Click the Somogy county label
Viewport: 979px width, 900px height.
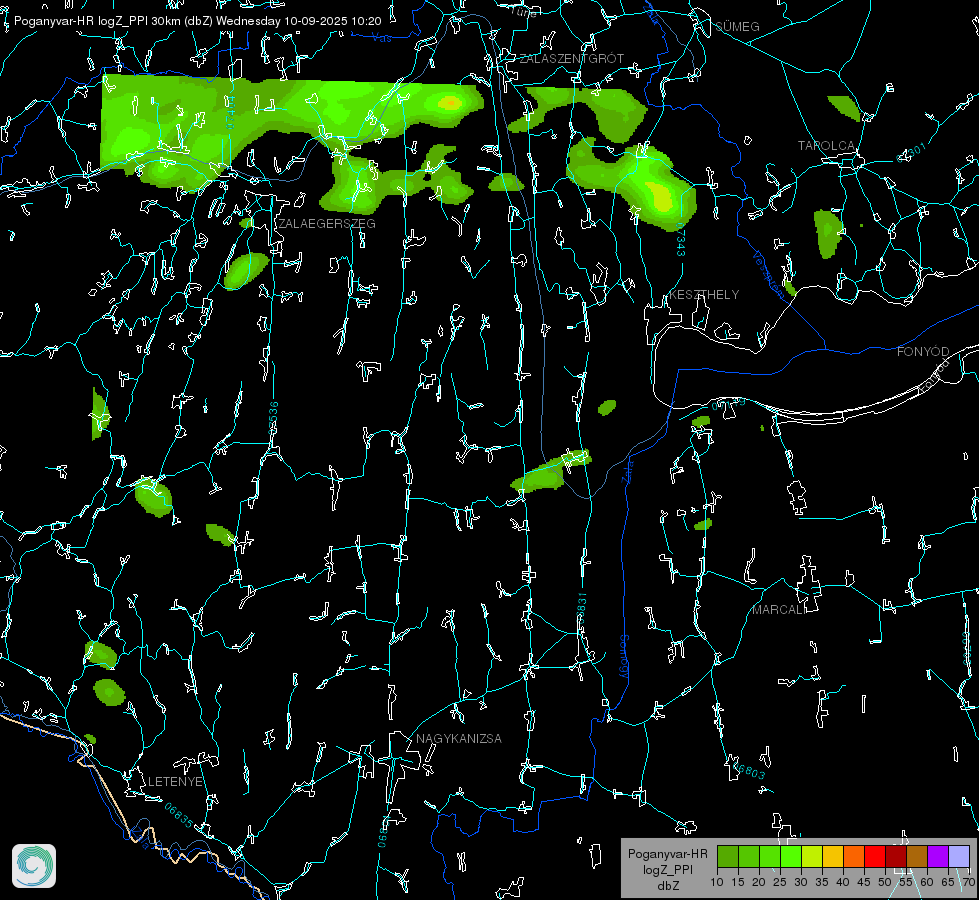pos(624,657)
